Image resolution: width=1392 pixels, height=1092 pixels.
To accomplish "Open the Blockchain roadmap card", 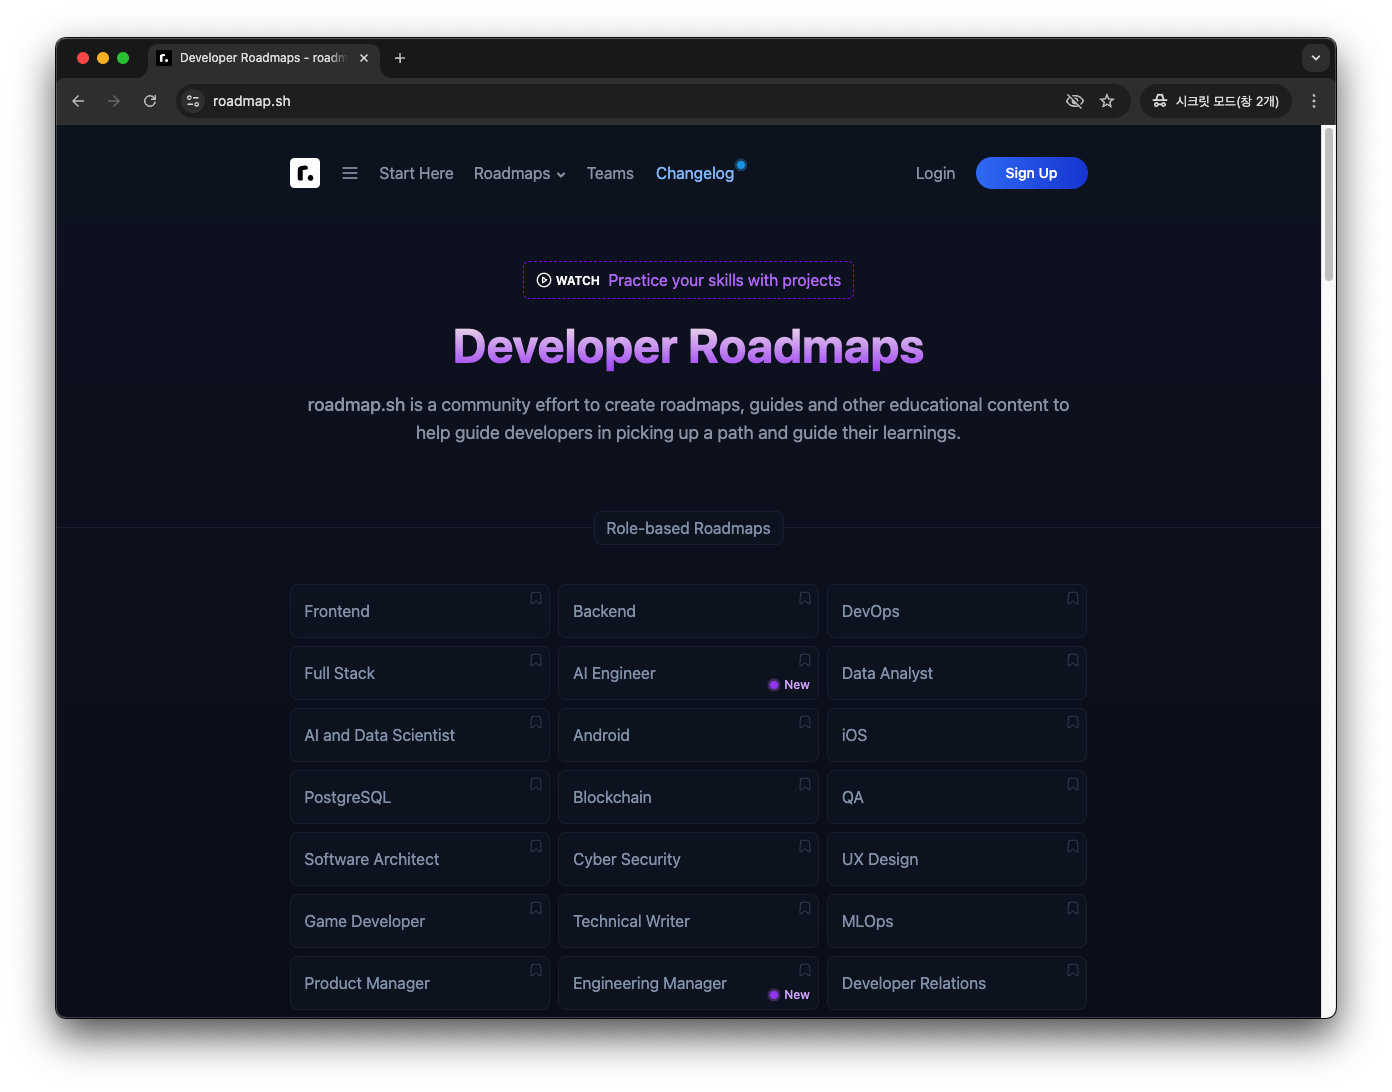I will point(688,797).
